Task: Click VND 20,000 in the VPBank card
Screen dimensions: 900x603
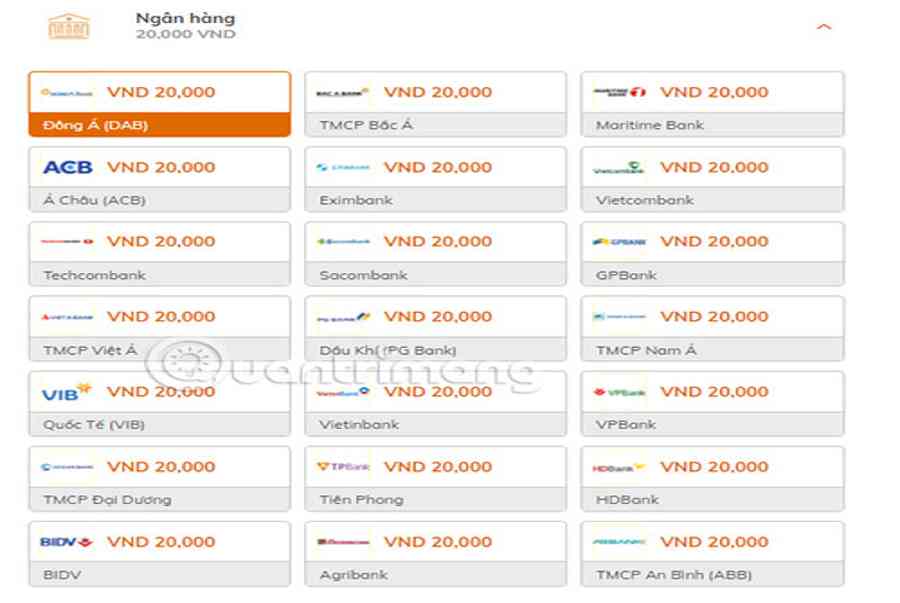Action: pos(715,392)
